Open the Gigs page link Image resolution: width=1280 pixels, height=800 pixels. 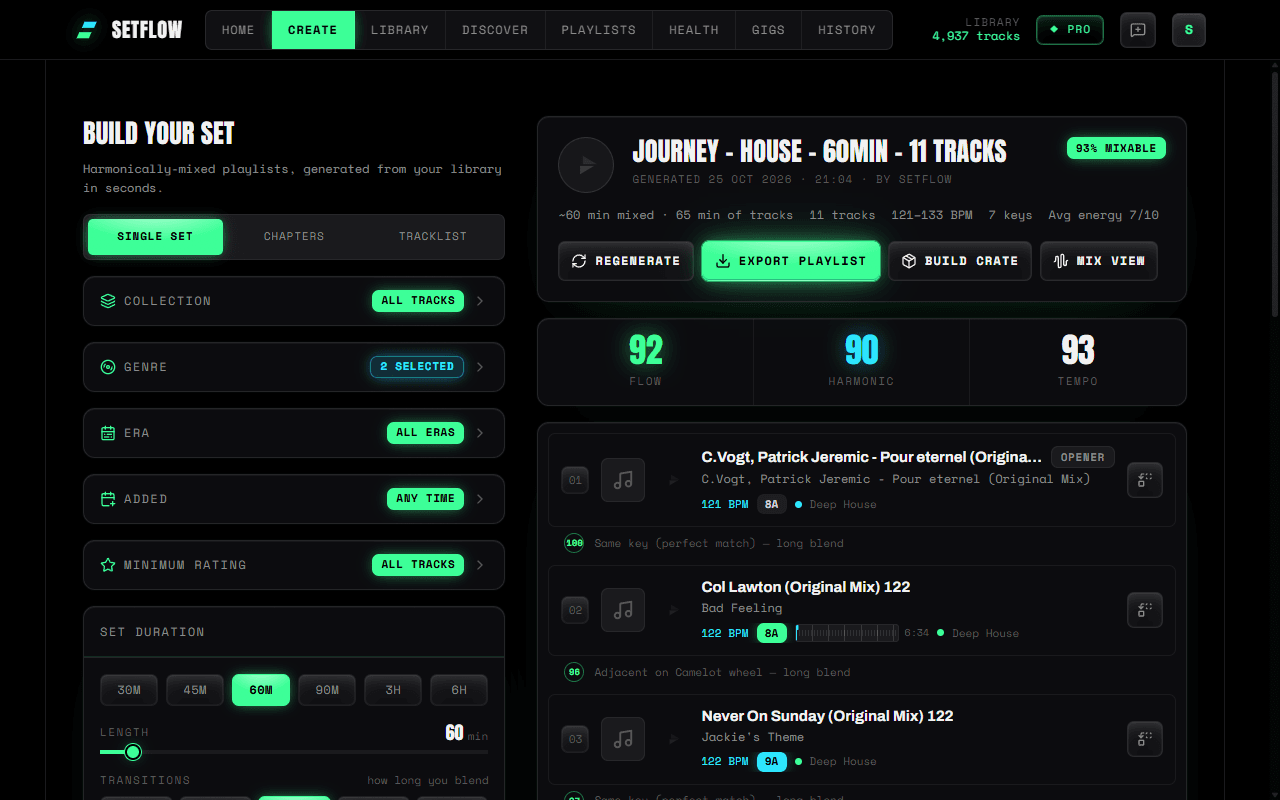click(x=768, y=30)
